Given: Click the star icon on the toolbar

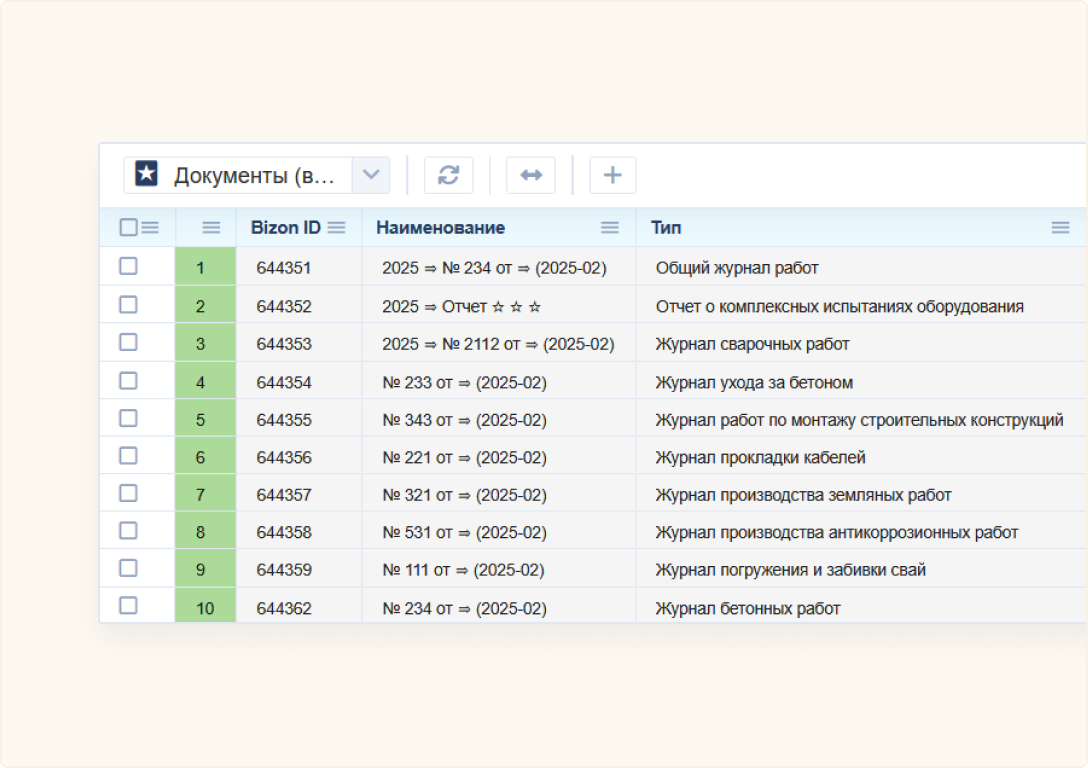Looking at the screenshot, I should (x=146, y=174).
